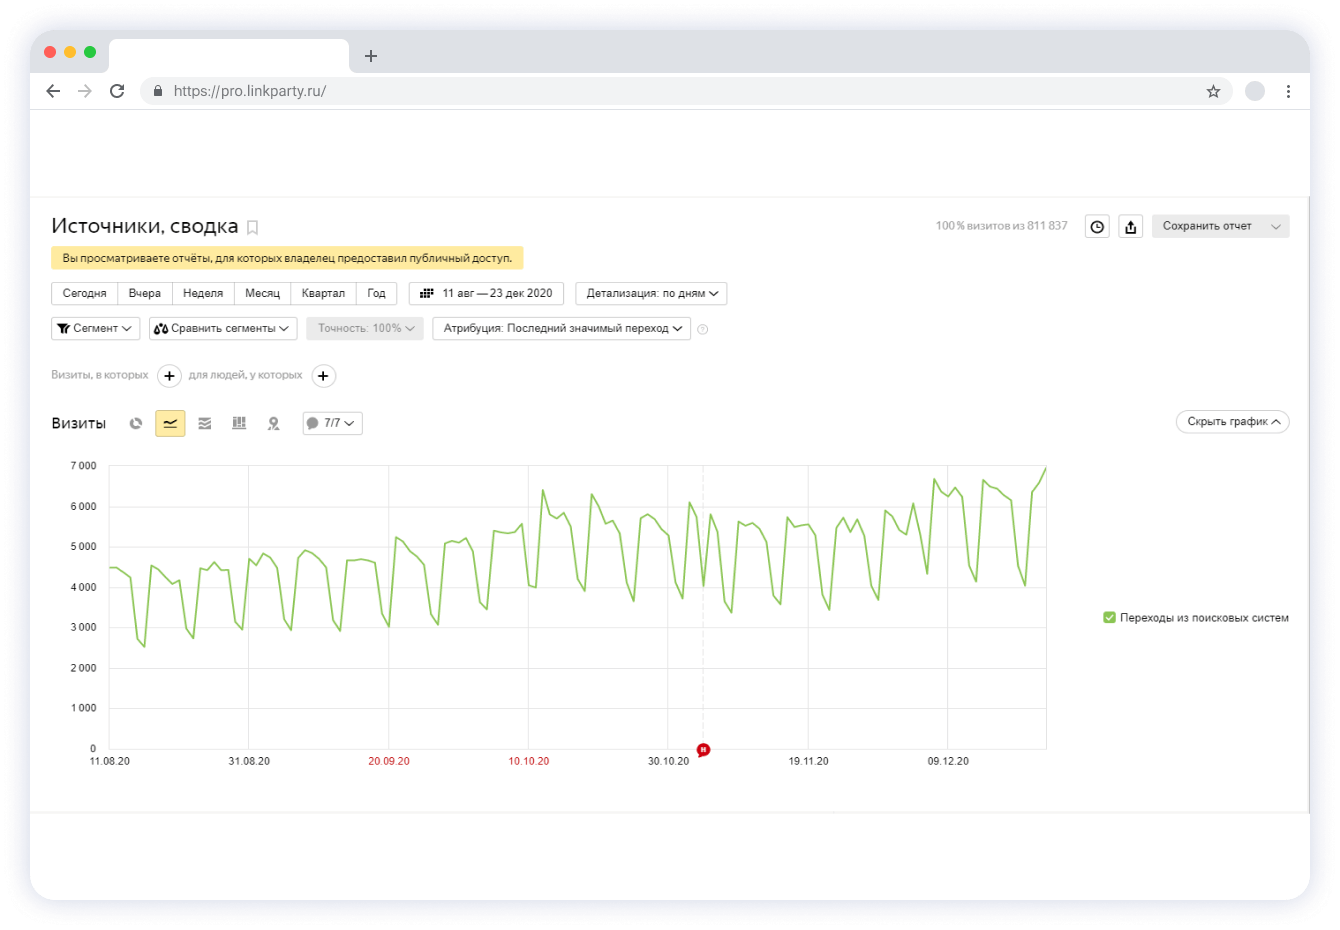
Task: Select the stacked area chart icon
Action: [x=205, y=423]
